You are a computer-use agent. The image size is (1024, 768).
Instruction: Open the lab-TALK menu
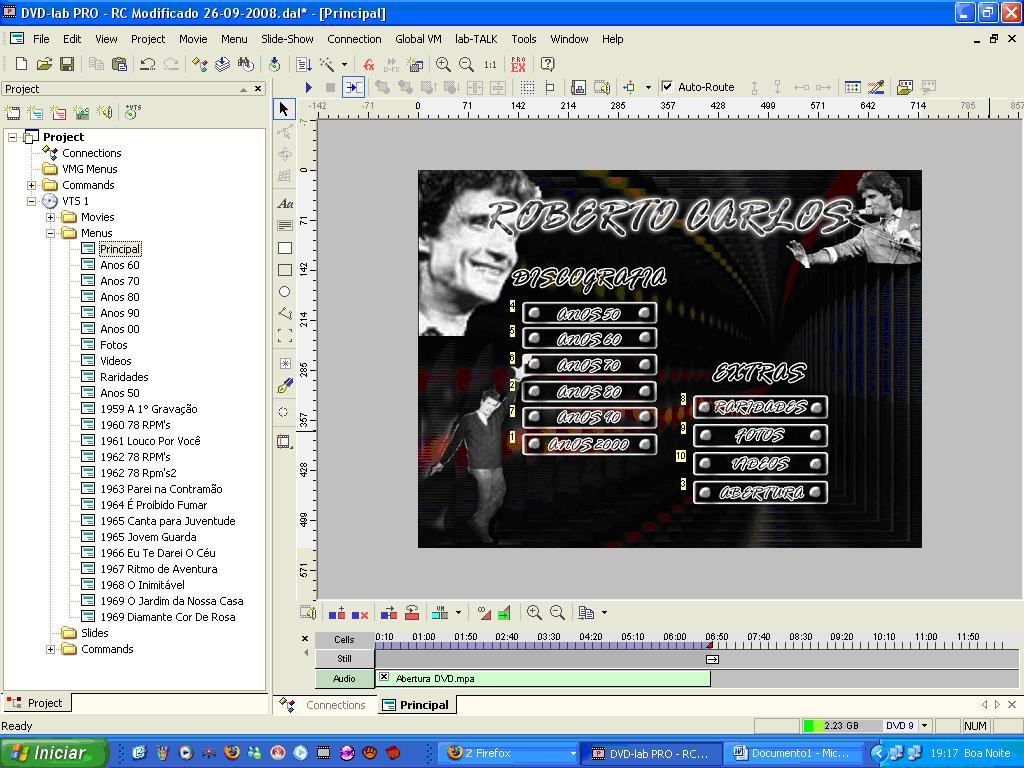(476, 39)
